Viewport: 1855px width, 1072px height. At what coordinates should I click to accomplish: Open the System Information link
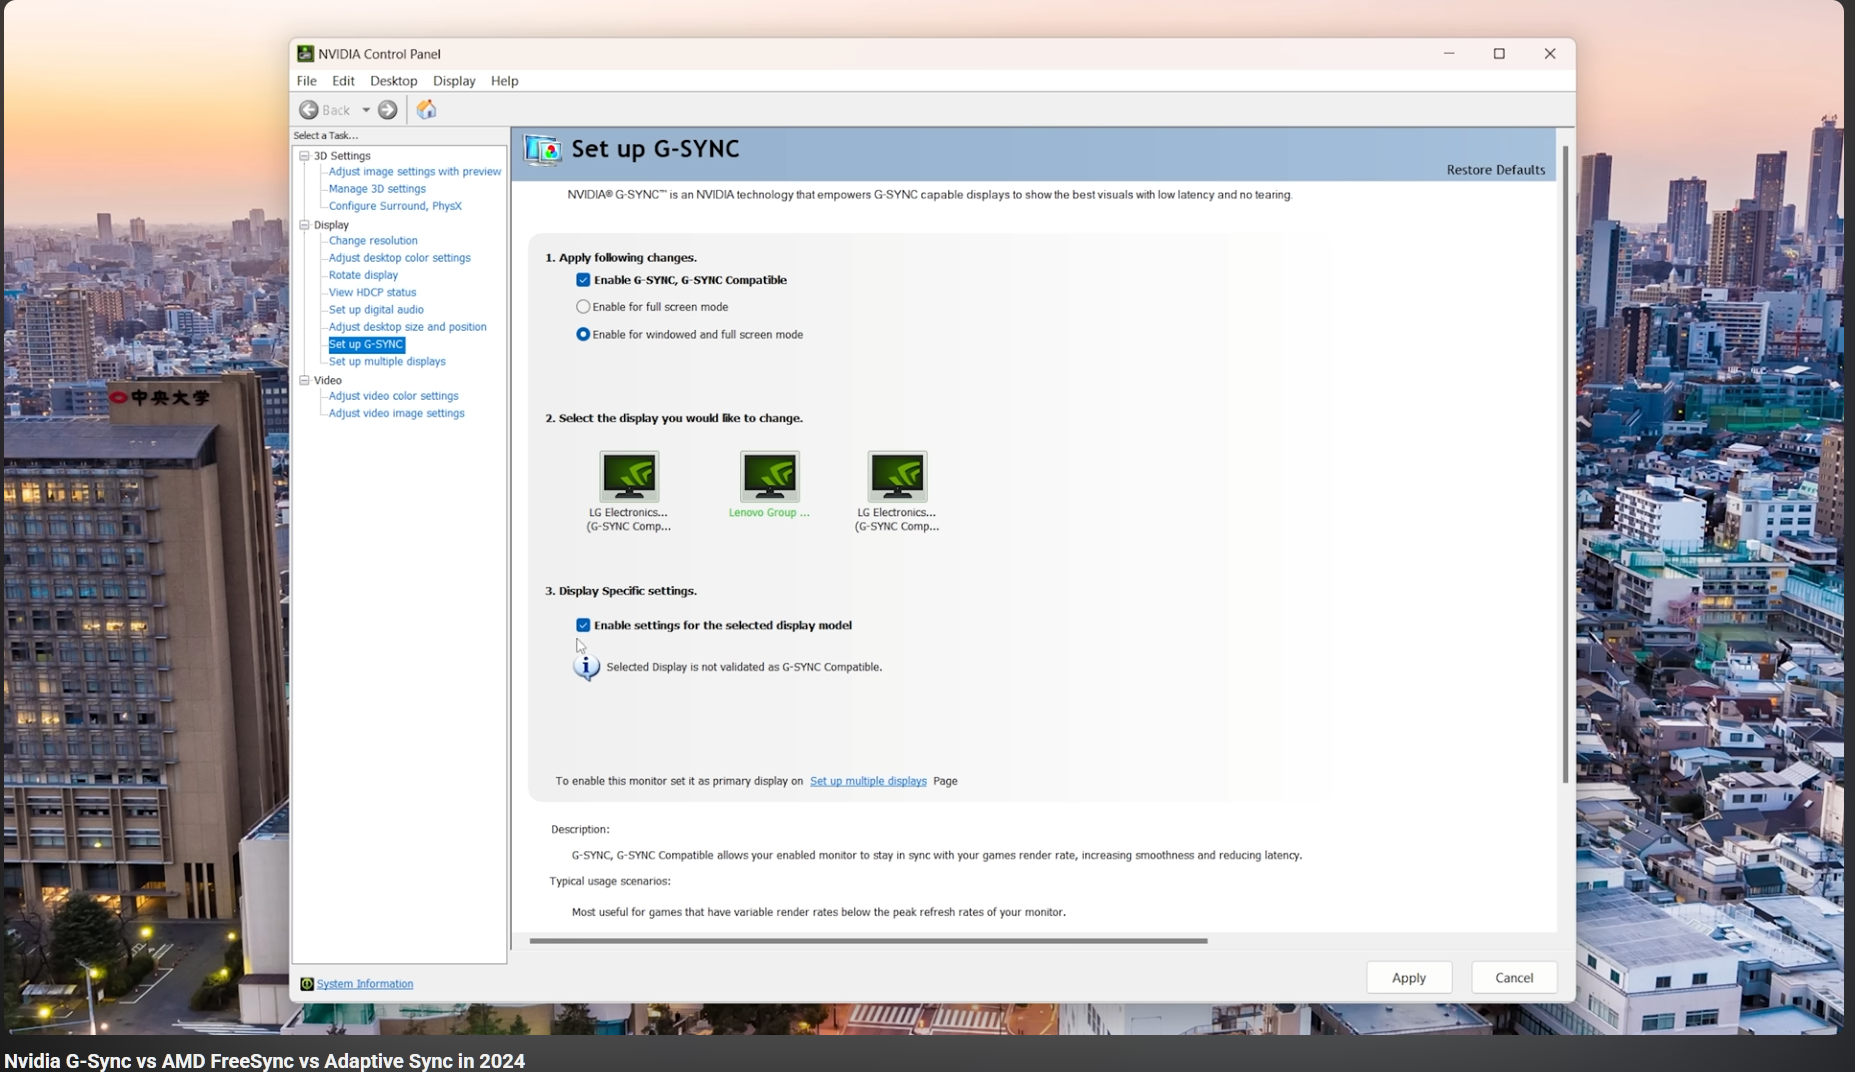(365, 984)
